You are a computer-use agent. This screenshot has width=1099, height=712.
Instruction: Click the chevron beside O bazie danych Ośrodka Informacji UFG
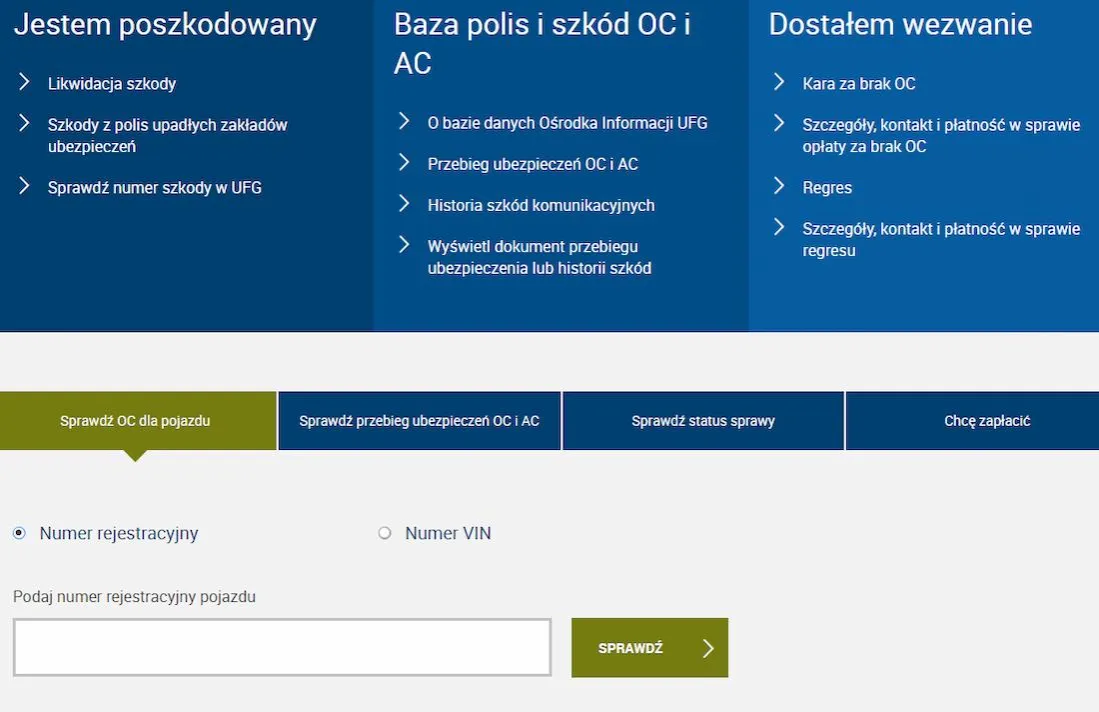[x=404, y=122]
